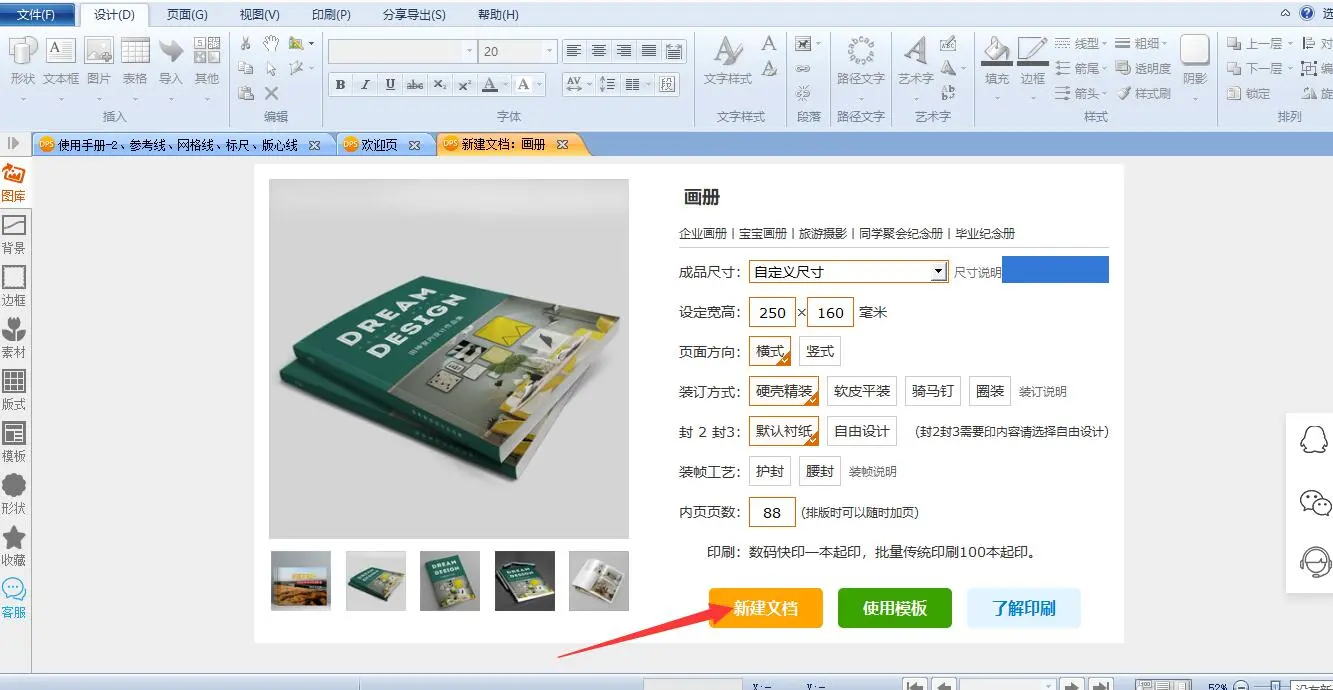Viewport: 1333px width, 690px height.
Task: Open the 页面(G) ribbon tab
Action: point(186,15)
